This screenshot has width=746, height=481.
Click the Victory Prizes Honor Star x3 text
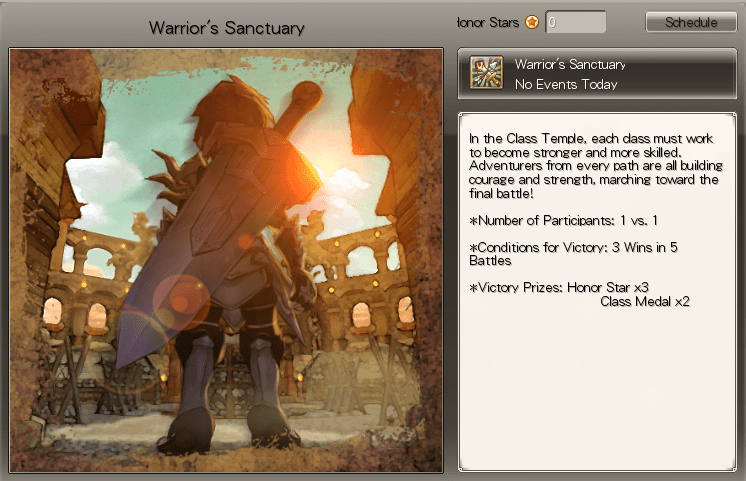[559, 287]
